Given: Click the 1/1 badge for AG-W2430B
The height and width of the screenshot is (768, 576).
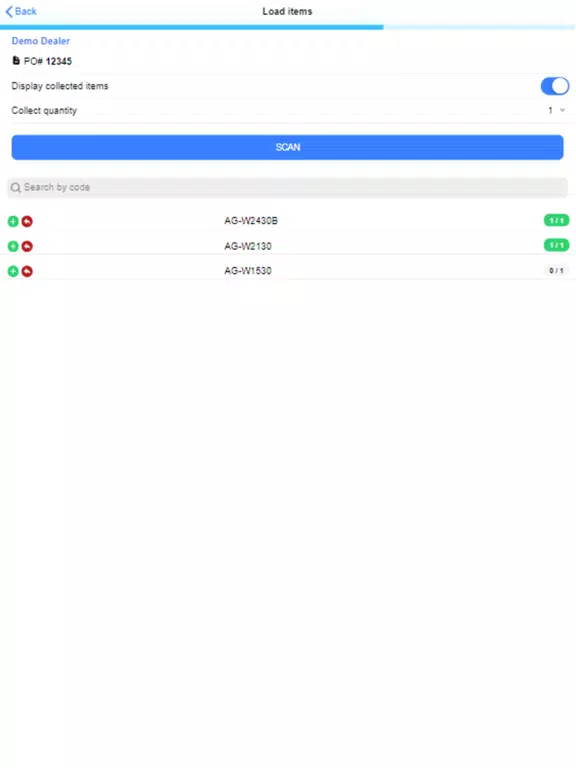Looking at the screenshot, I should [556, 220].
